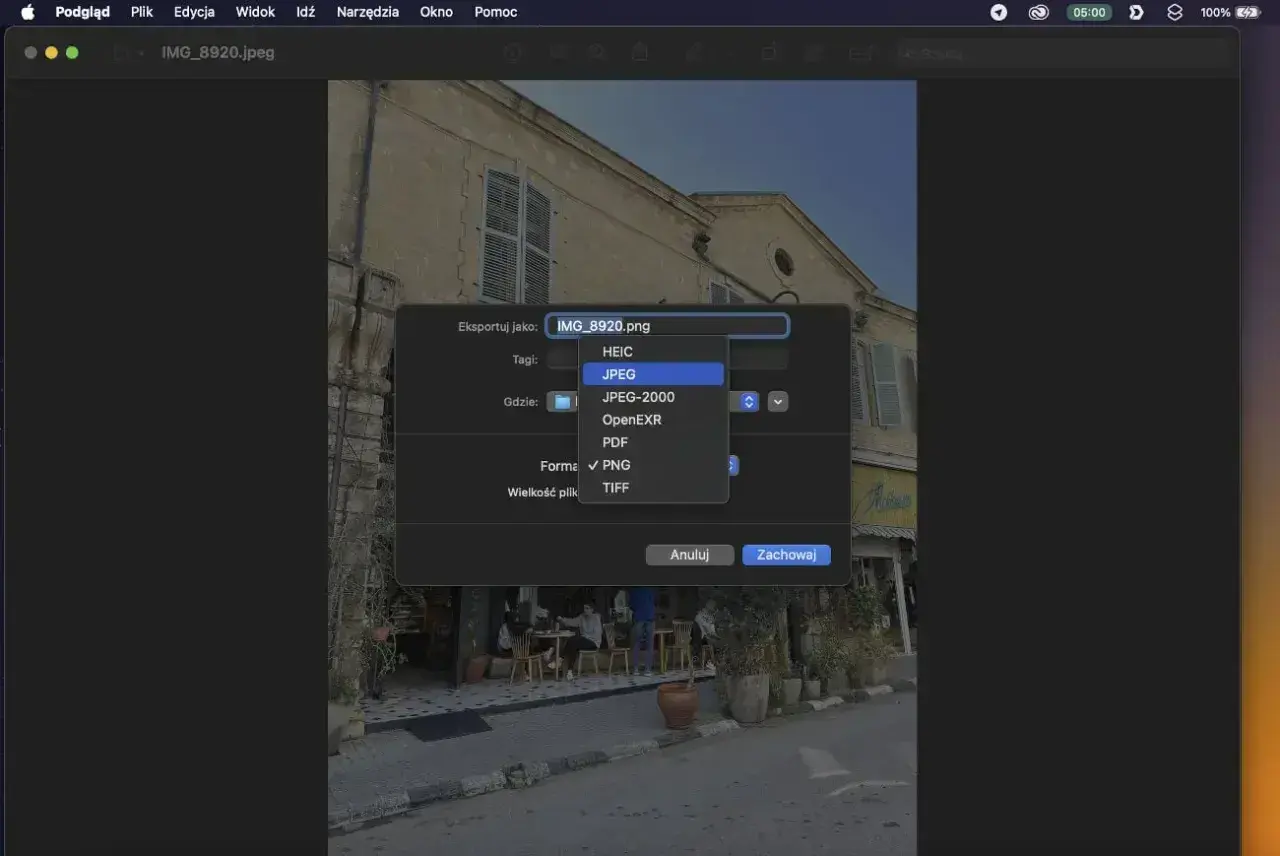Screen dimensions: 1280x856
Task: Click the folder icon in Gdzie field
Action: [563, 402]
